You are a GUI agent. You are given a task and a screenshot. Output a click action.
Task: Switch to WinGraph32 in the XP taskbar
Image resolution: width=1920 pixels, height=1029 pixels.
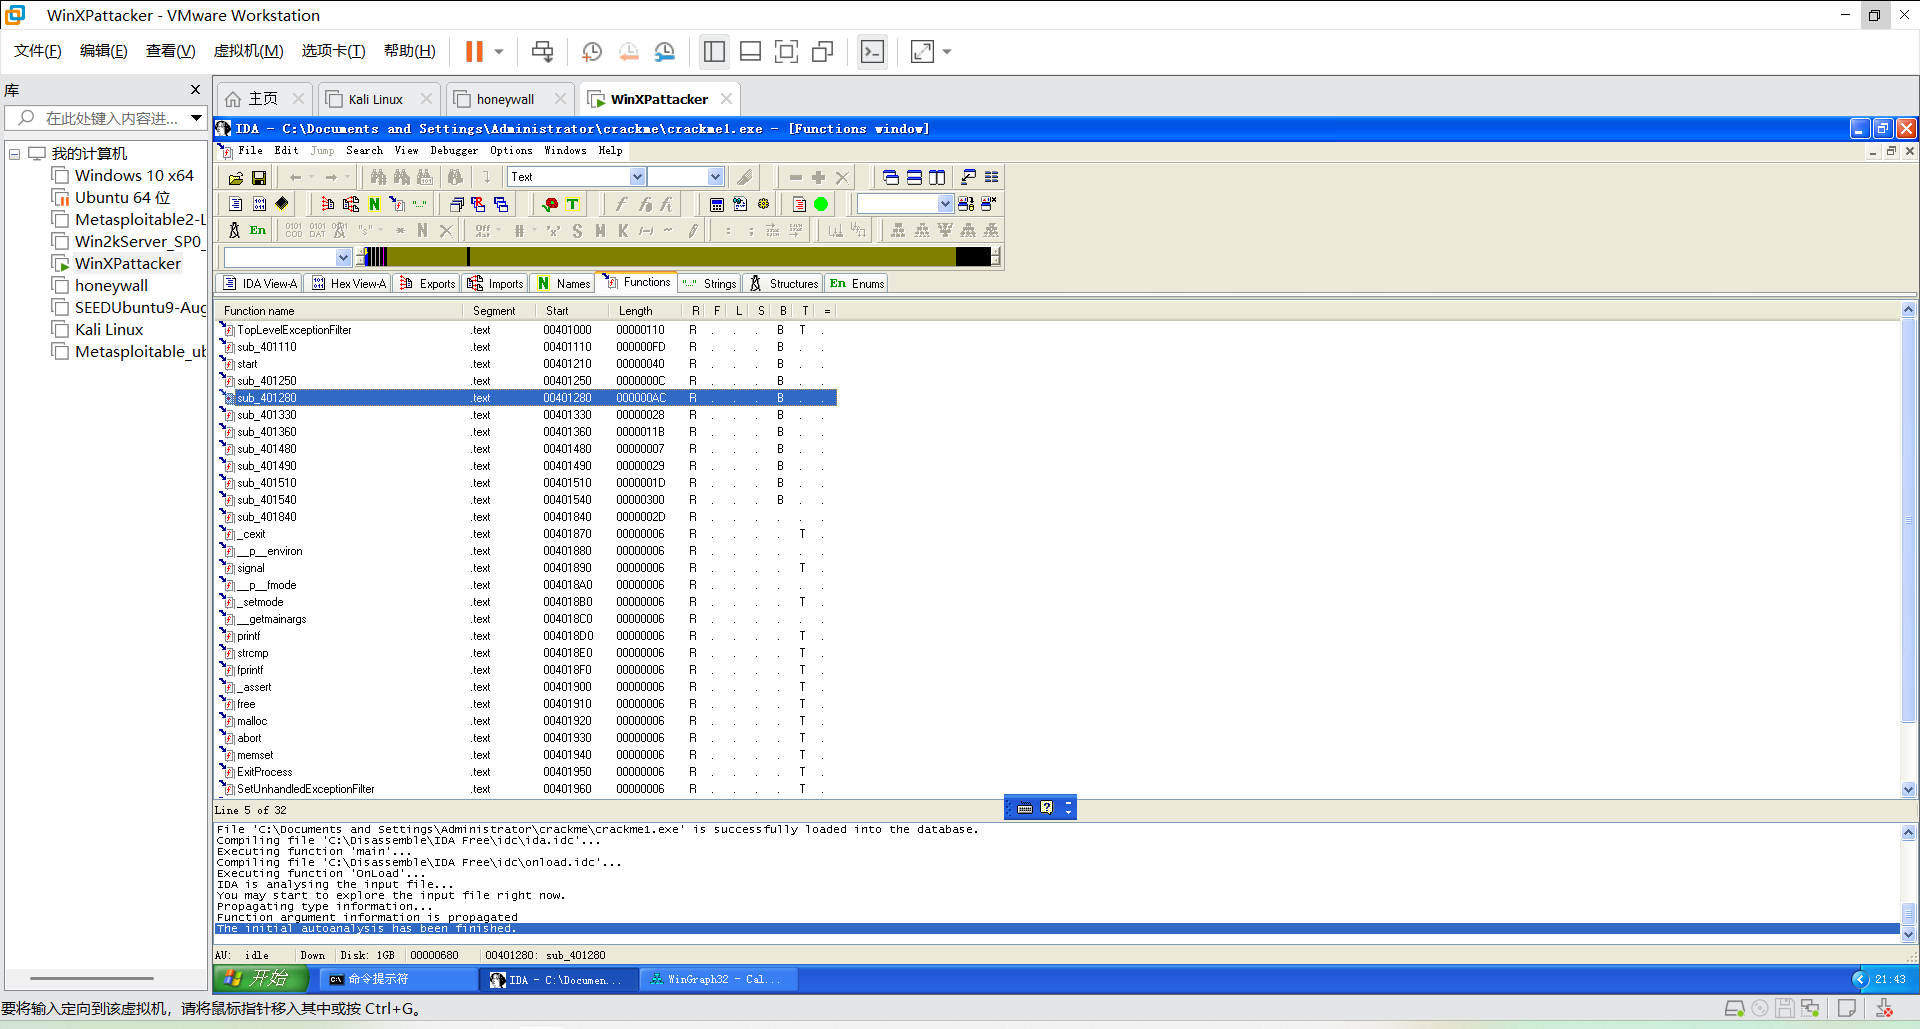tap(718, 980)
